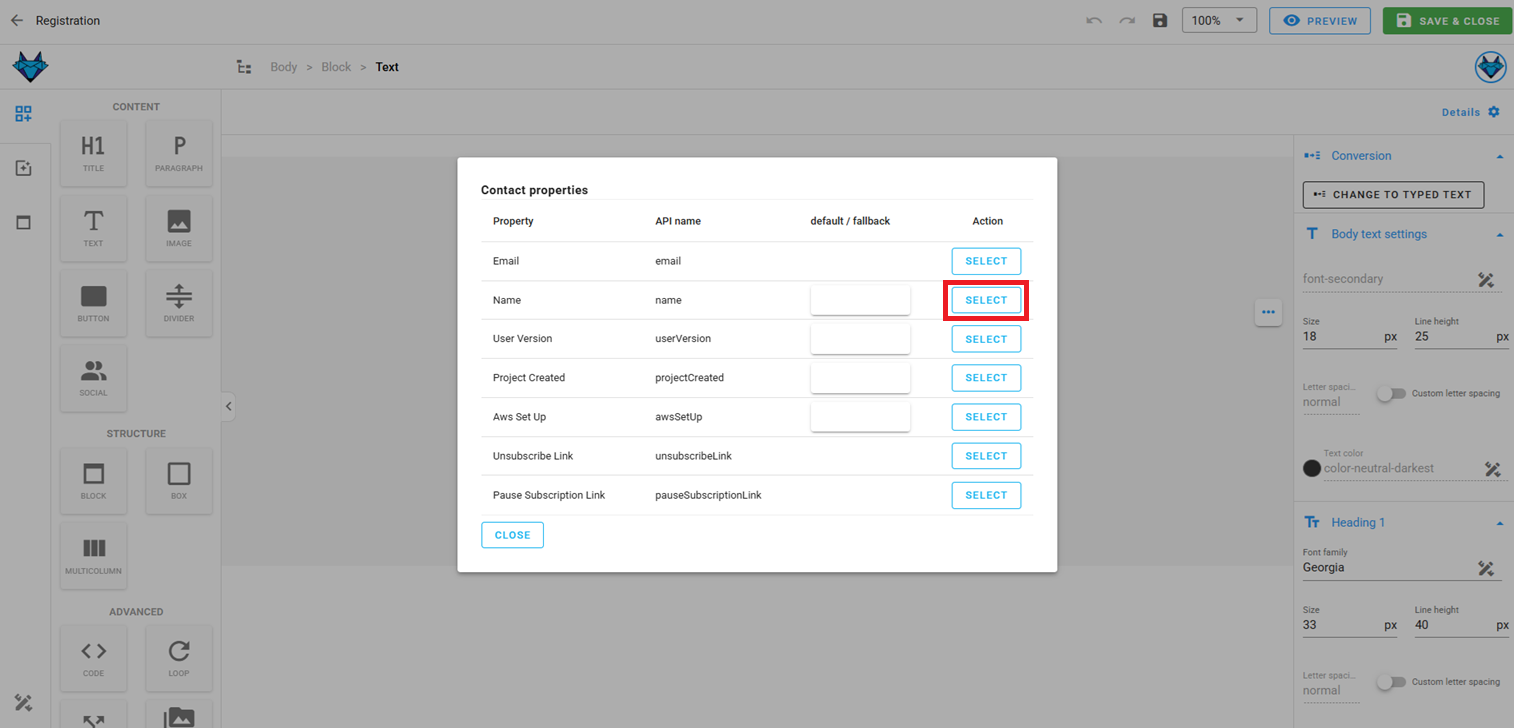Select the Social content block

click(93, 377)
